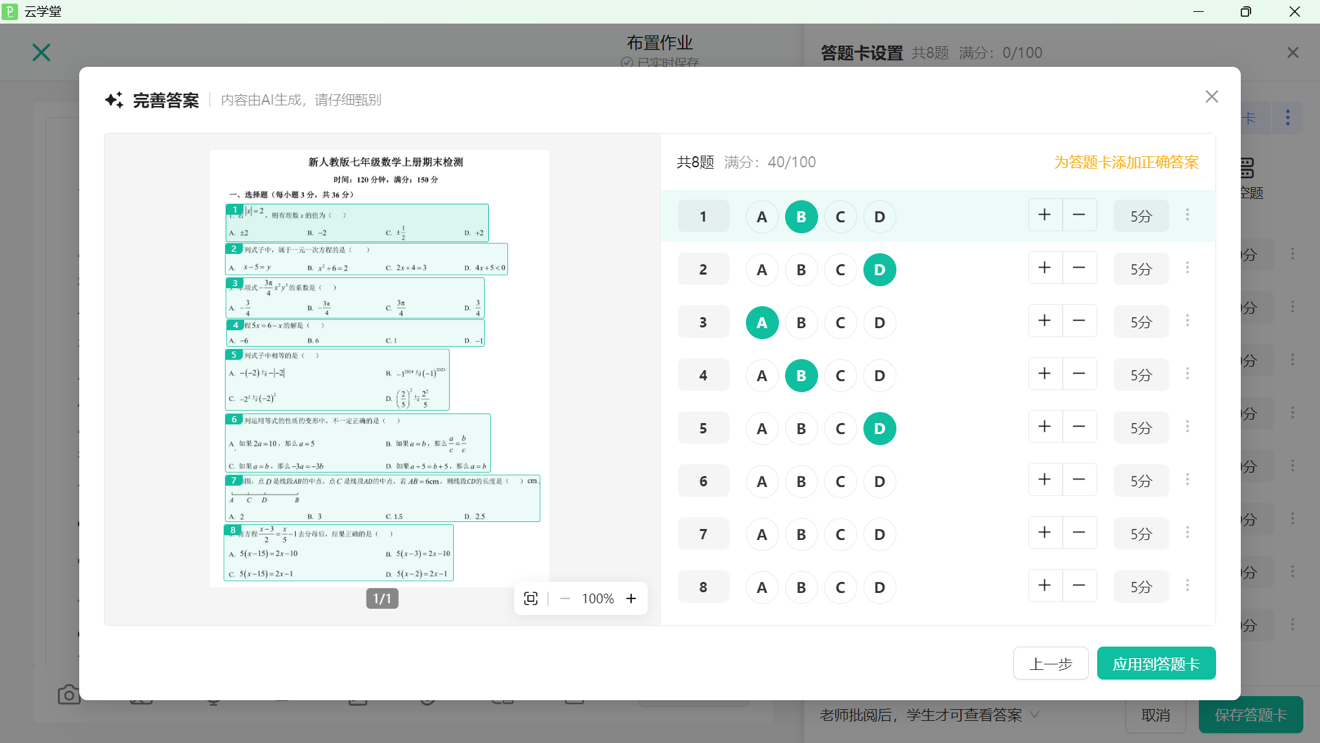The height and width of the screenshot is (743, 1320).
Task: Click 取消 in the background answer card panel
Action: click(1156, 715)
